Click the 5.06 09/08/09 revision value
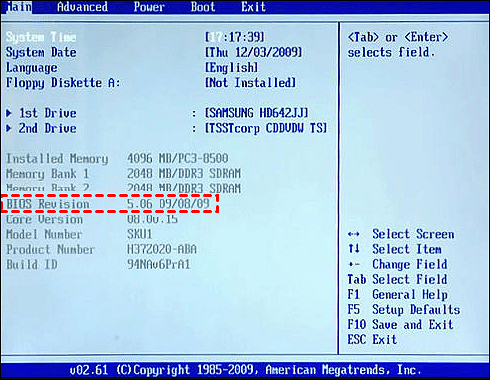This screenshot has width=490, height=380. coord(168,204)
